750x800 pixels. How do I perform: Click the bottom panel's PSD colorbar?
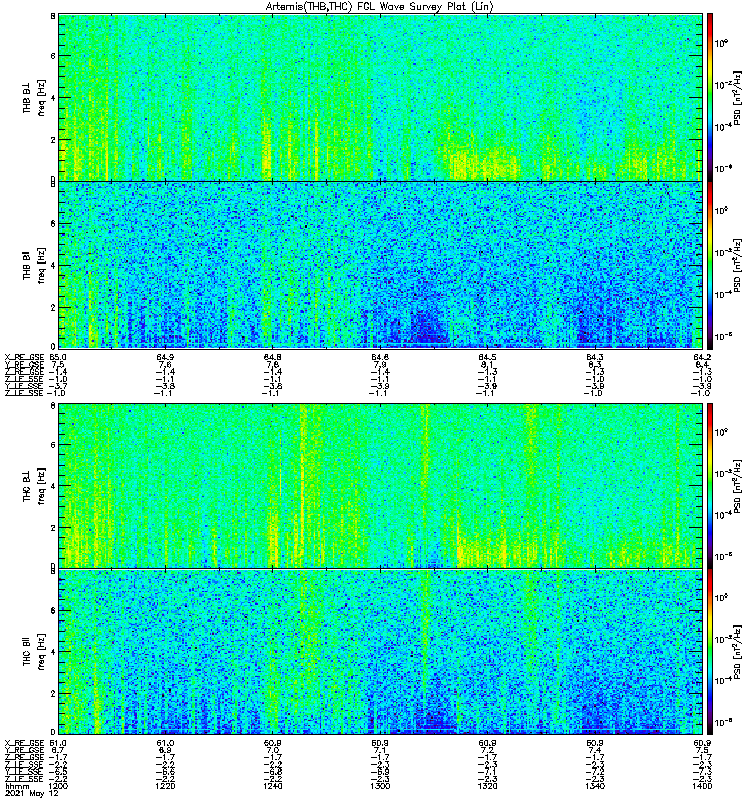(x=710, y=652)
